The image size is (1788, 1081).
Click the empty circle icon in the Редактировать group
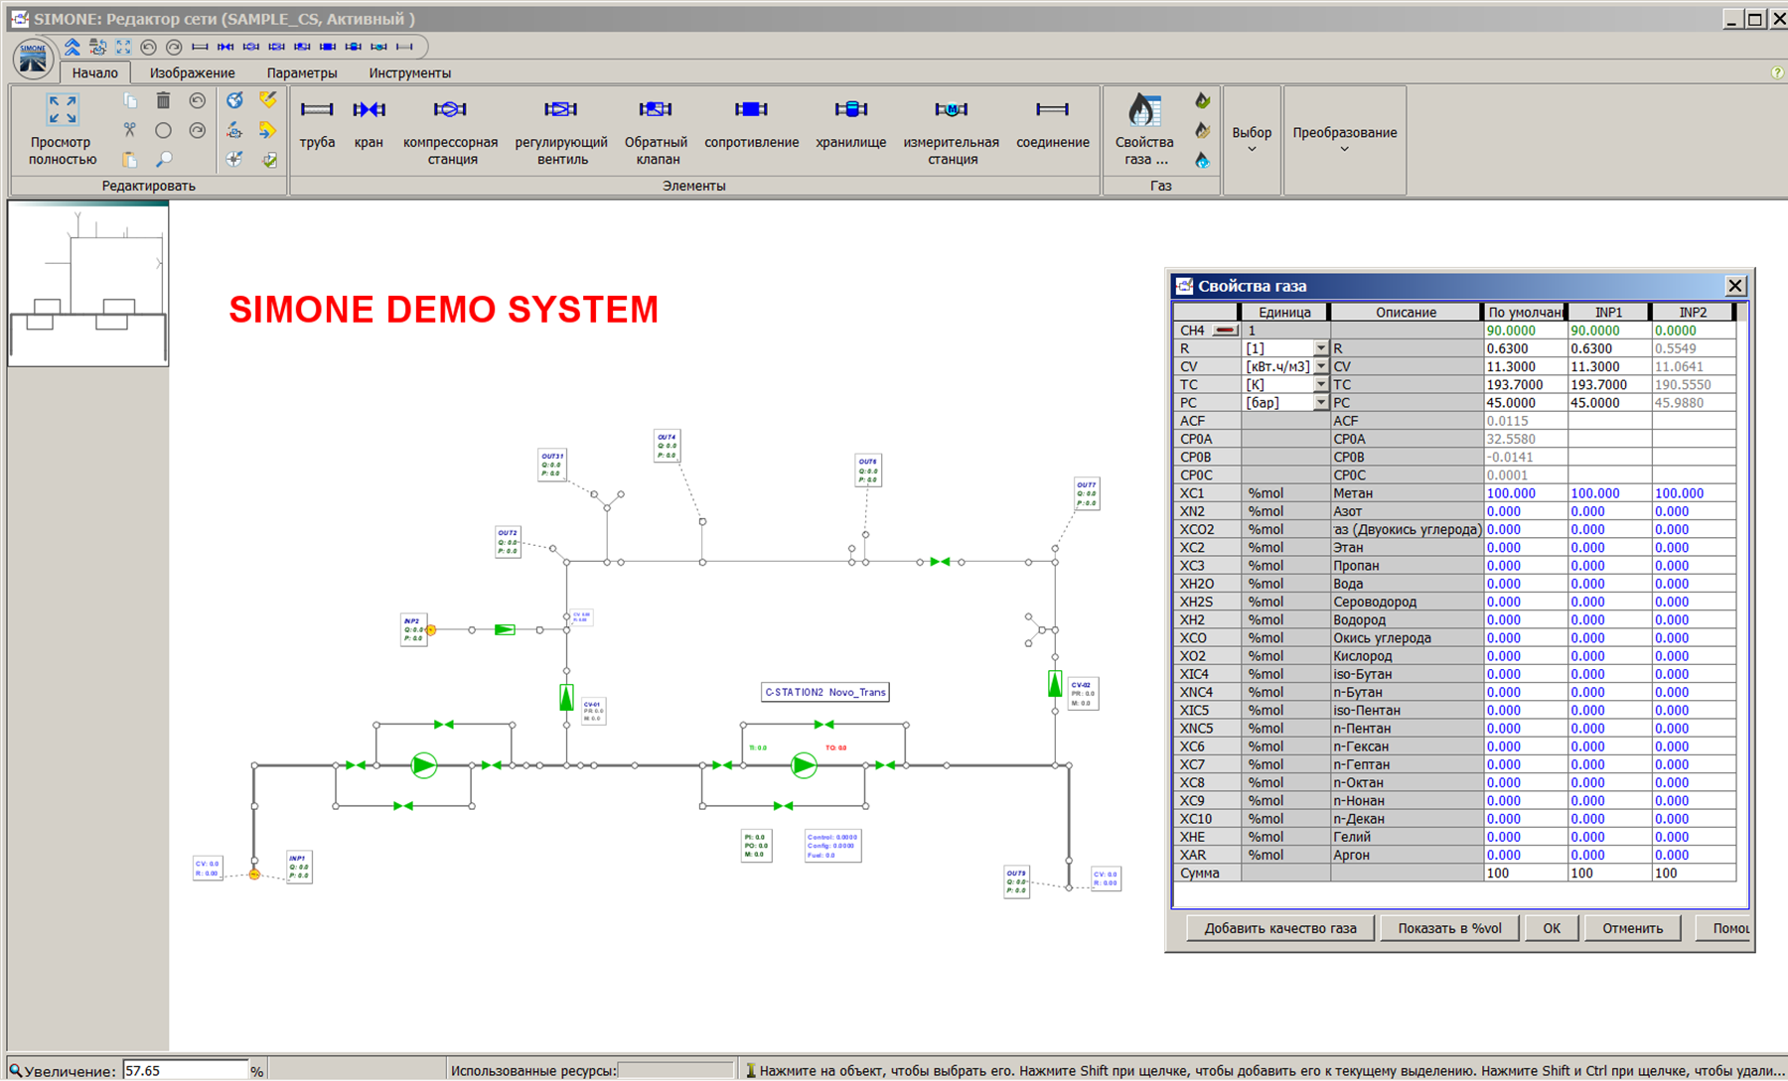coord(163,130)
